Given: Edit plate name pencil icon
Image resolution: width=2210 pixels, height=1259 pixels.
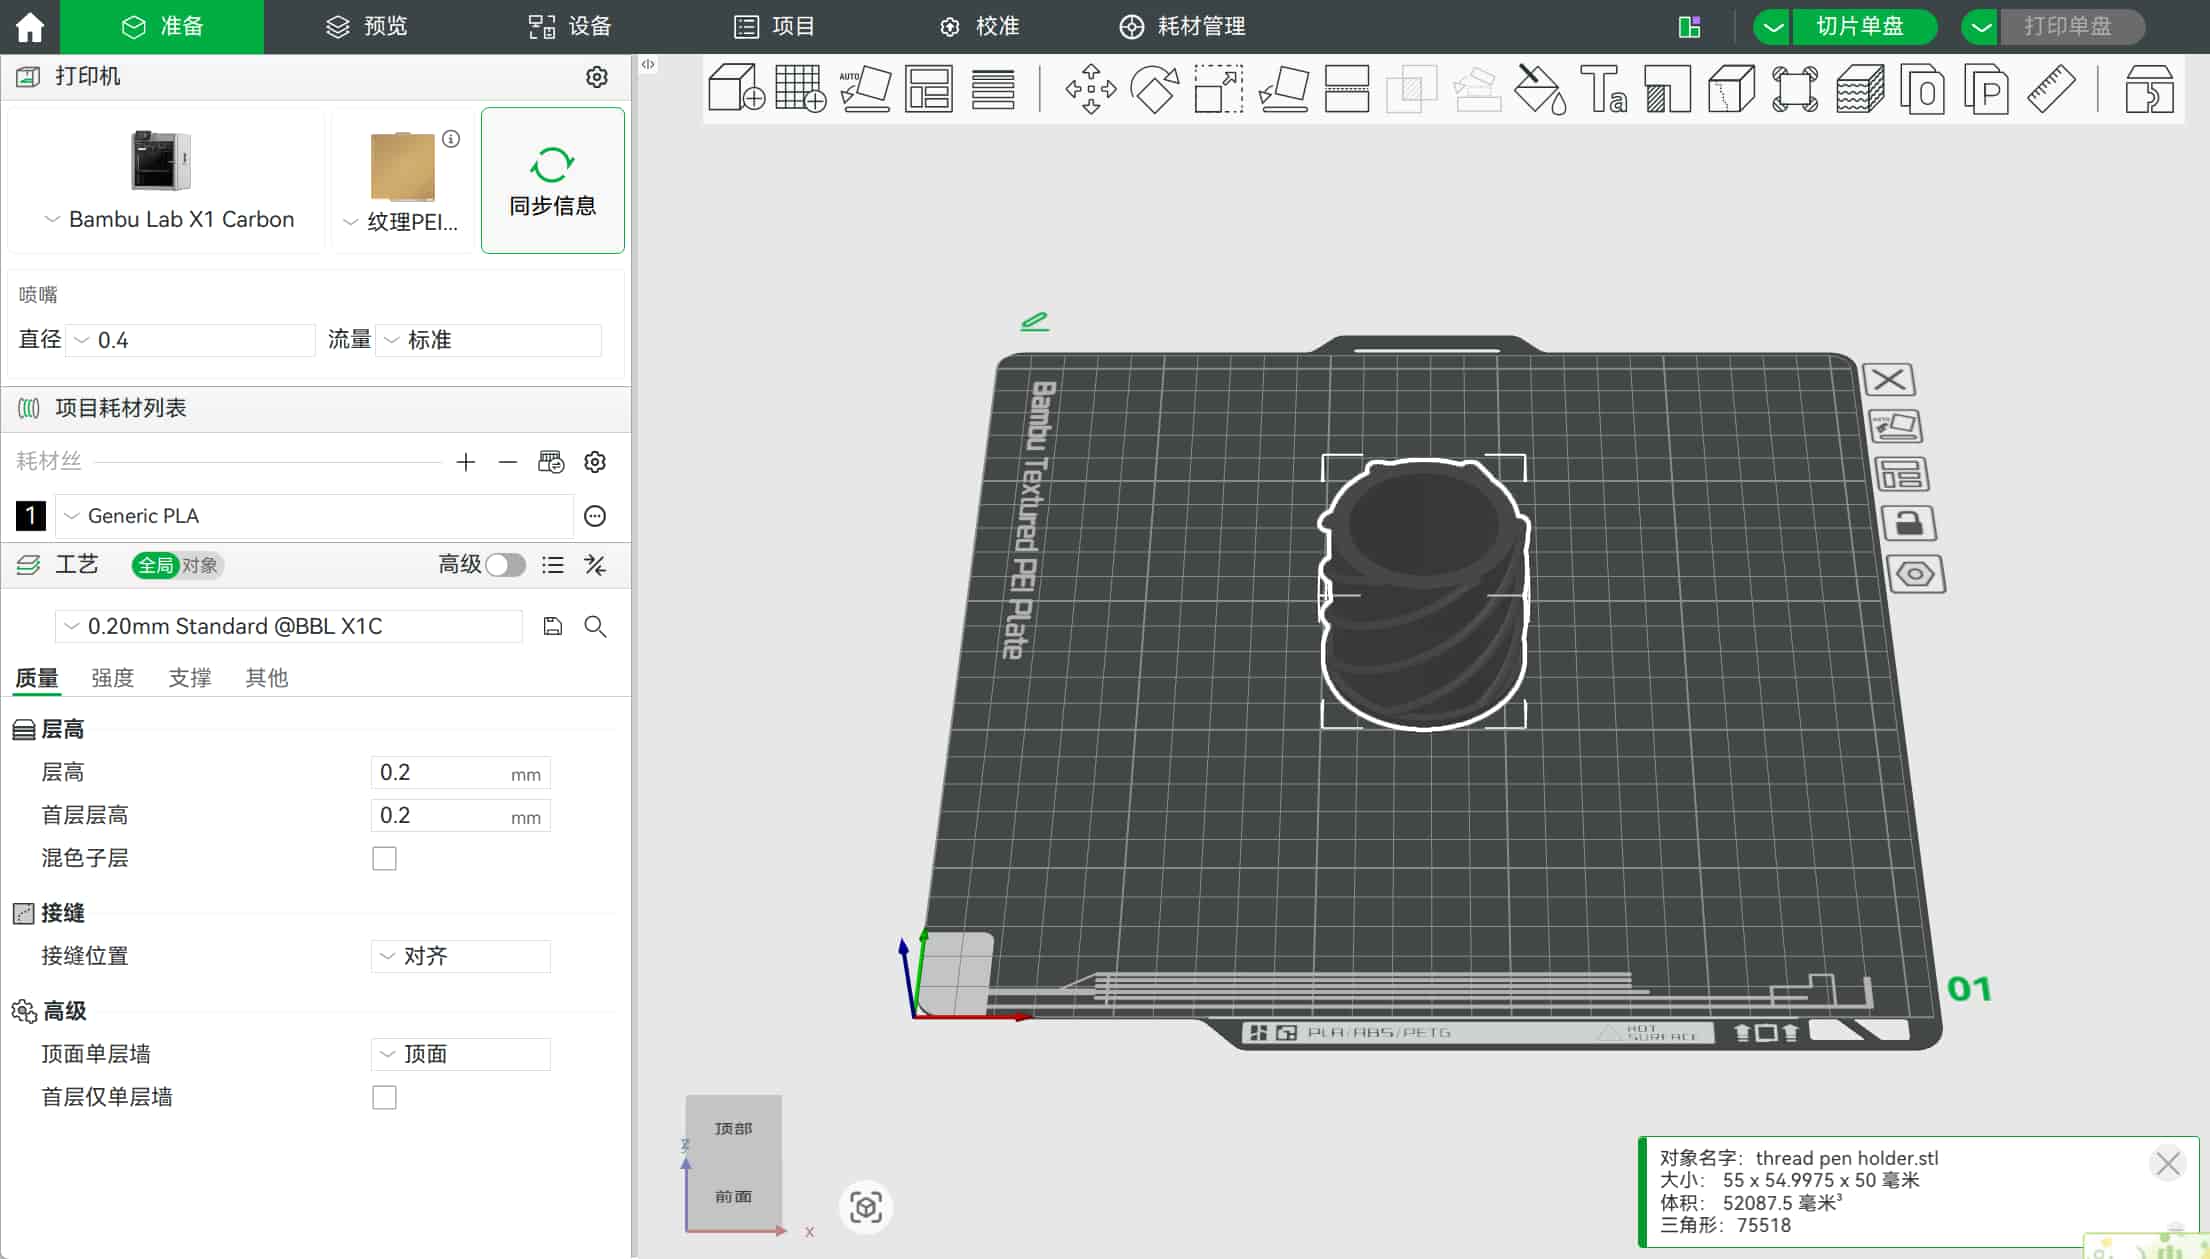Looking at the screenshot, I should pos(1034,321).
